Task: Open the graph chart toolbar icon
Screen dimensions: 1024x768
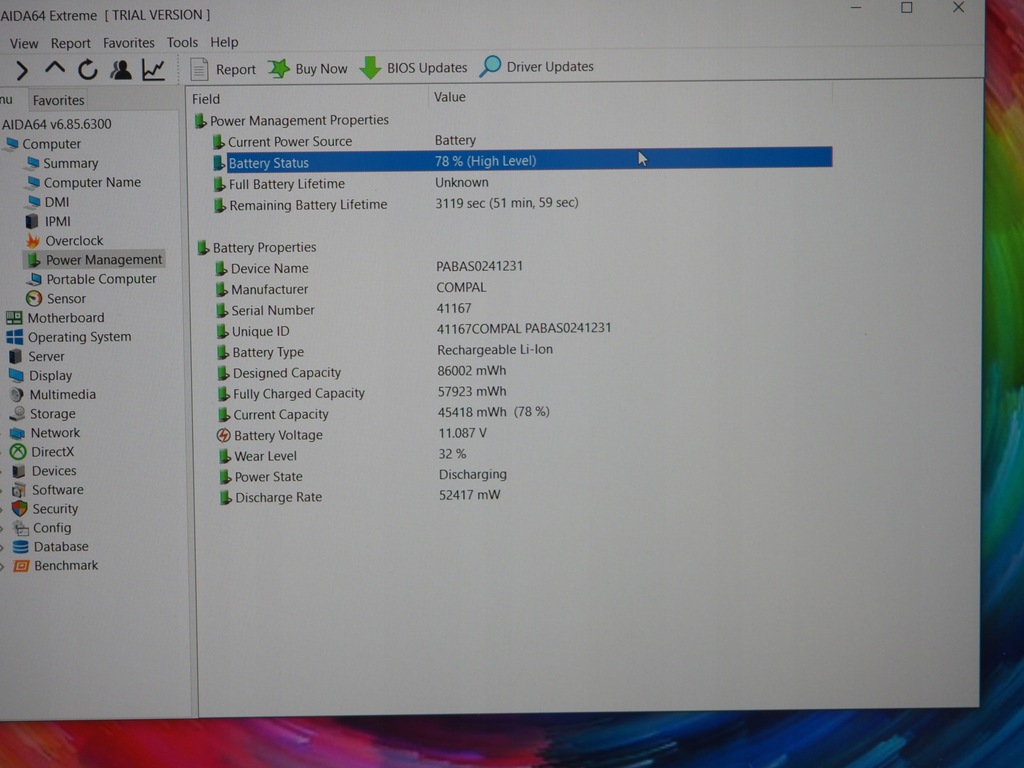Action: pyautogui.click(x=153, y=69)
